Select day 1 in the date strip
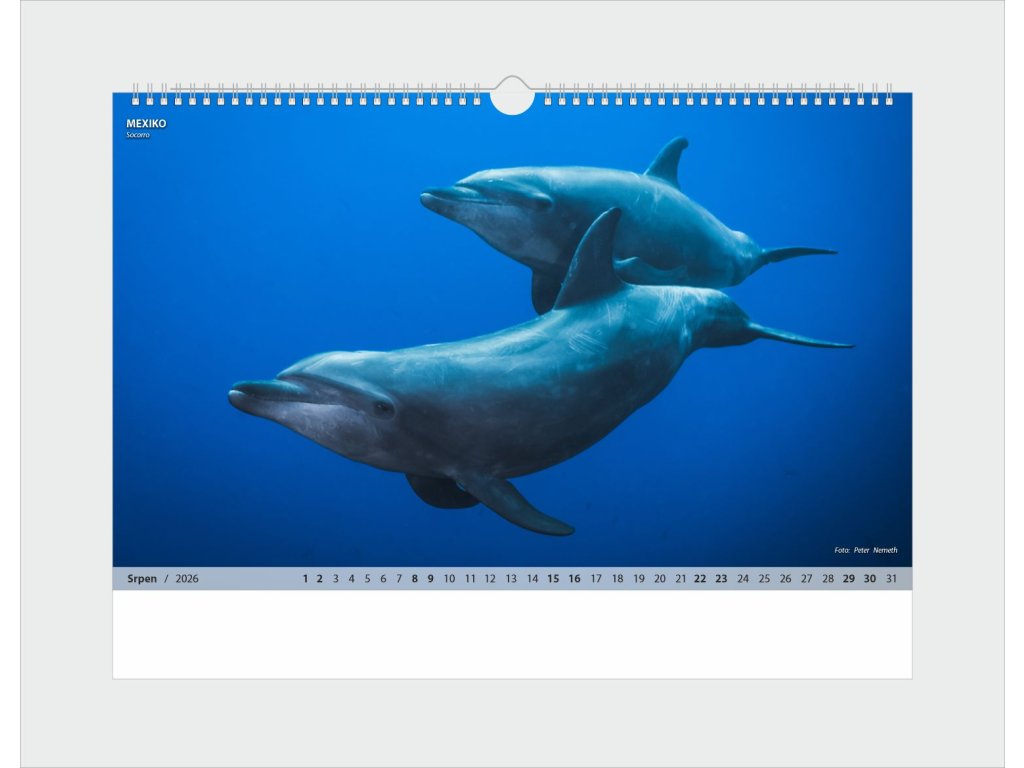This screenshot has height=768, width=1024. [x=305, y=579]
